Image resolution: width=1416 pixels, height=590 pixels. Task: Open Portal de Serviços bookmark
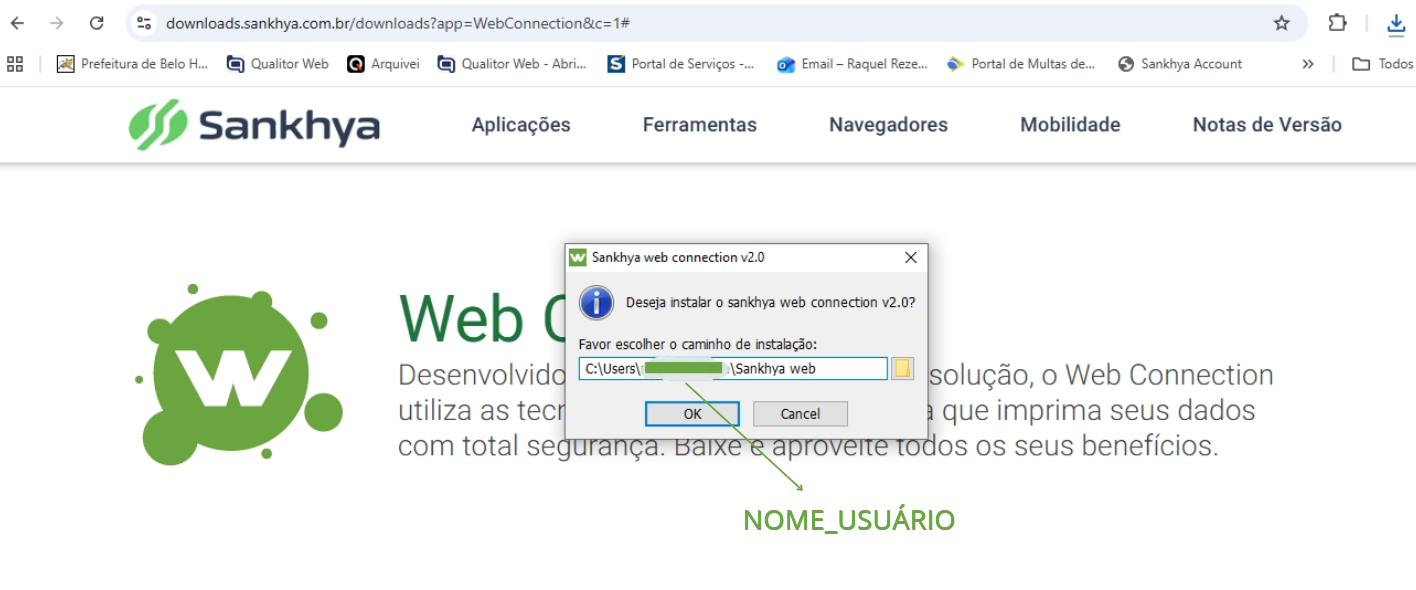[682, 64]
